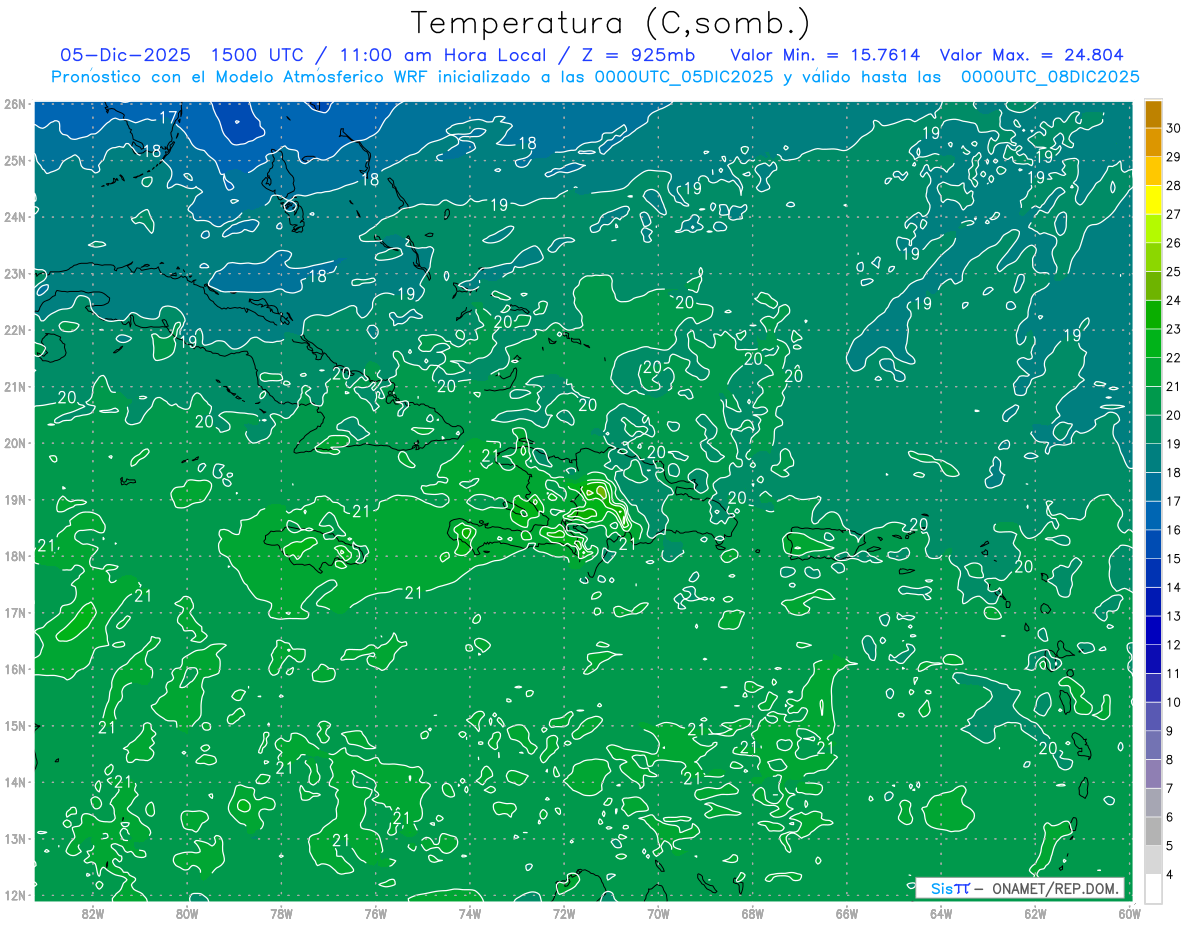Click "Valor Max. = 24.804" text
The height and width of the screenshot is (927, 1200).
point(1032,55)
